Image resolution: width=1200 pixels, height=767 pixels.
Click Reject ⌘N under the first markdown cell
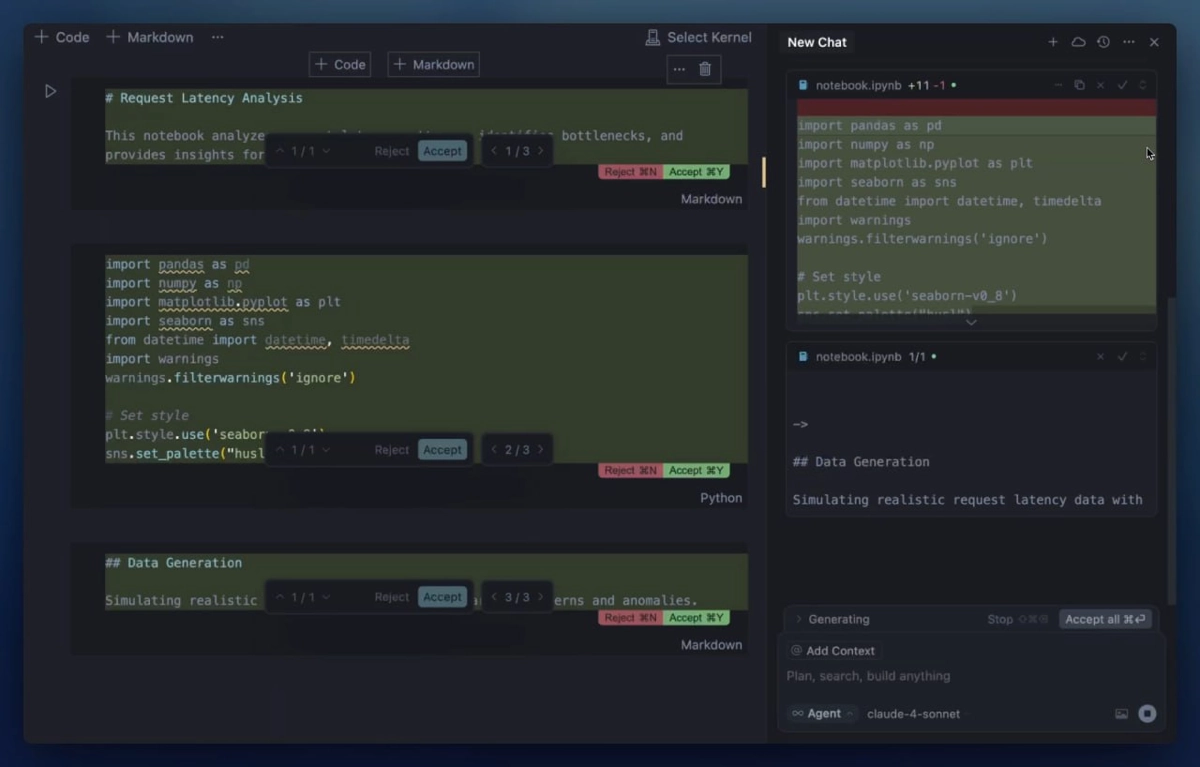(630, 172)
